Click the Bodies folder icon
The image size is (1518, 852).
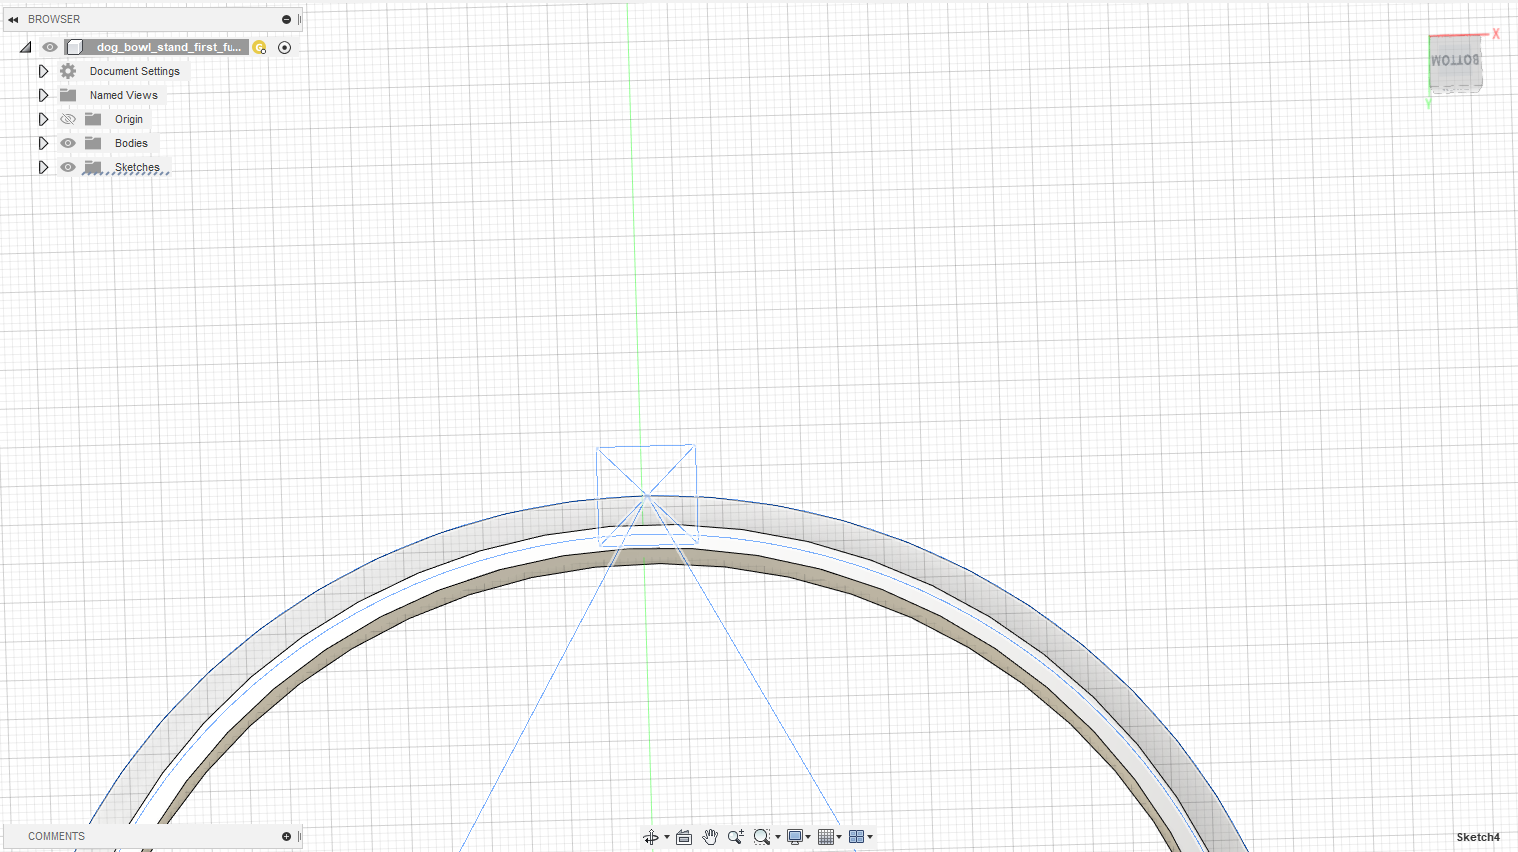93,143
